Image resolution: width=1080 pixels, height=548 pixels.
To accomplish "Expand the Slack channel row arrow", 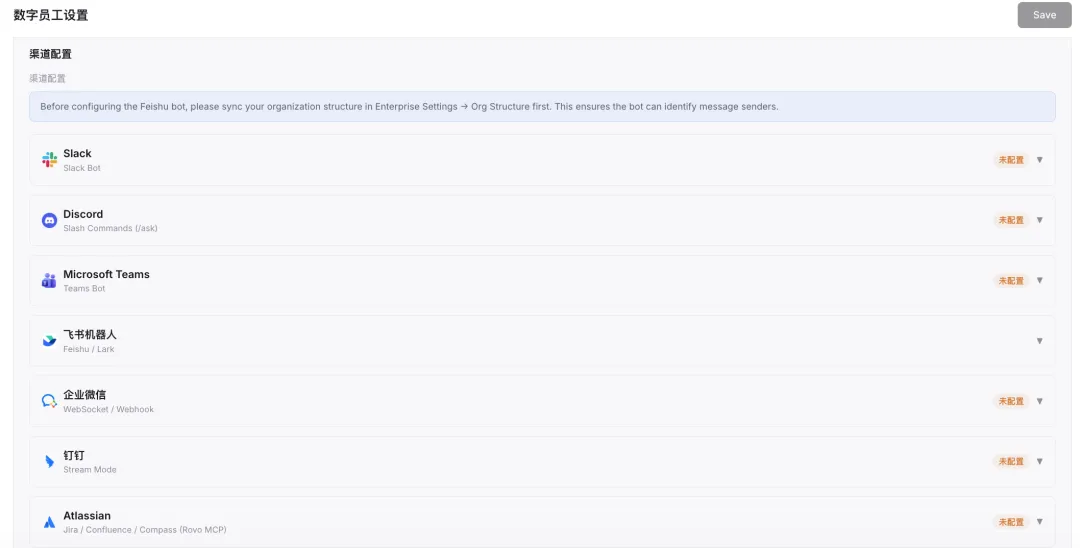I will pyautogui.click(x=1039, y=160).
